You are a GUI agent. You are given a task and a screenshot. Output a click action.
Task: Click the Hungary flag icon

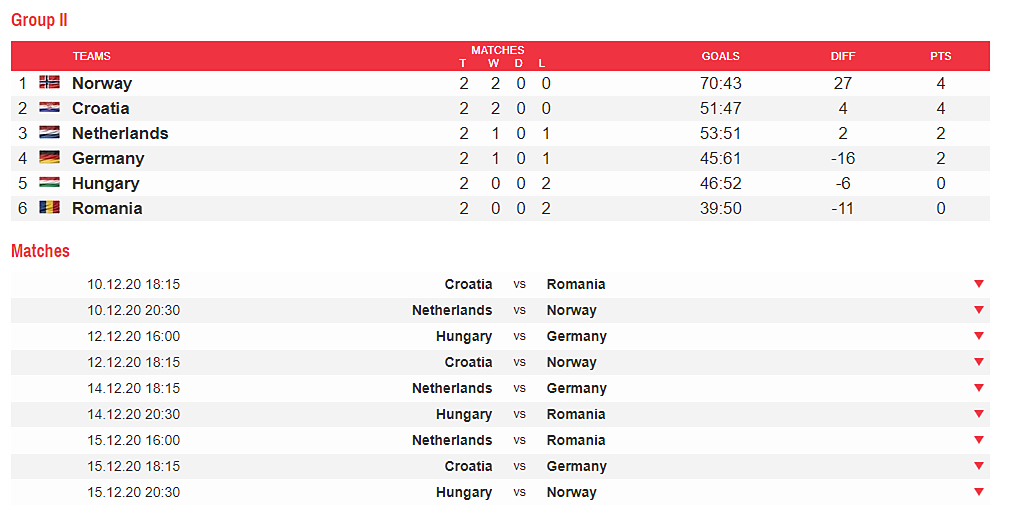(x=49, y=183)
